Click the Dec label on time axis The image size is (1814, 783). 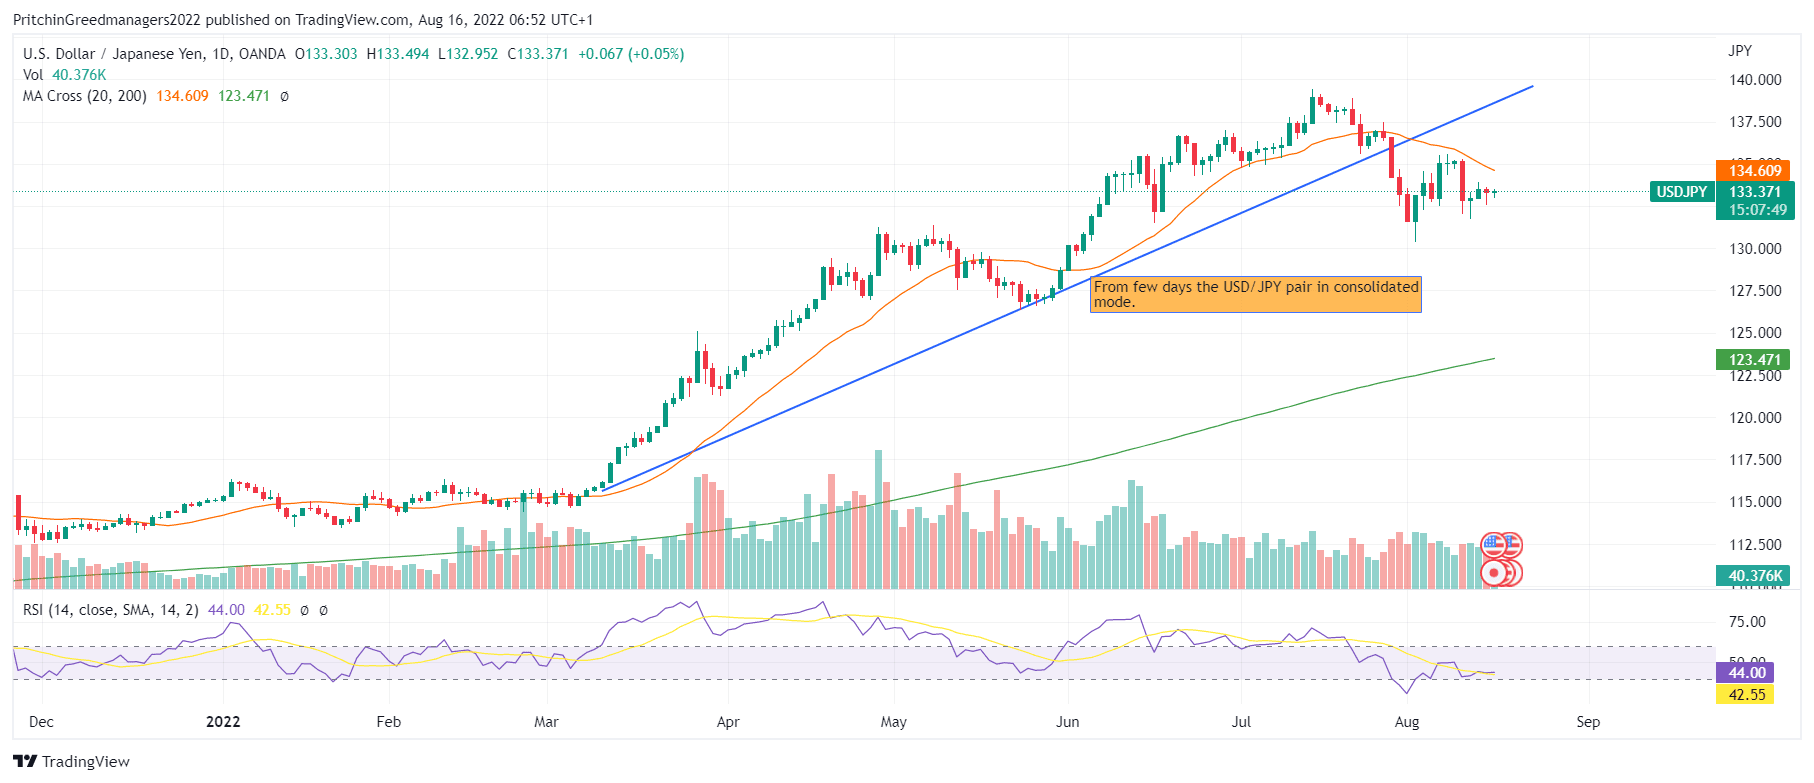point(41,722)
